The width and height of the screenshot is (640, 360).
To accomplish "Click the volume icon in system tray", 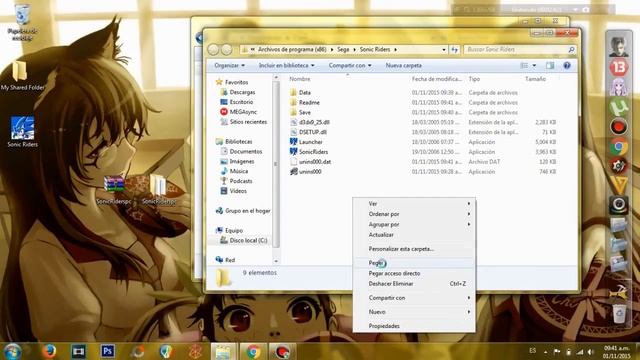I will coord(590,352).
